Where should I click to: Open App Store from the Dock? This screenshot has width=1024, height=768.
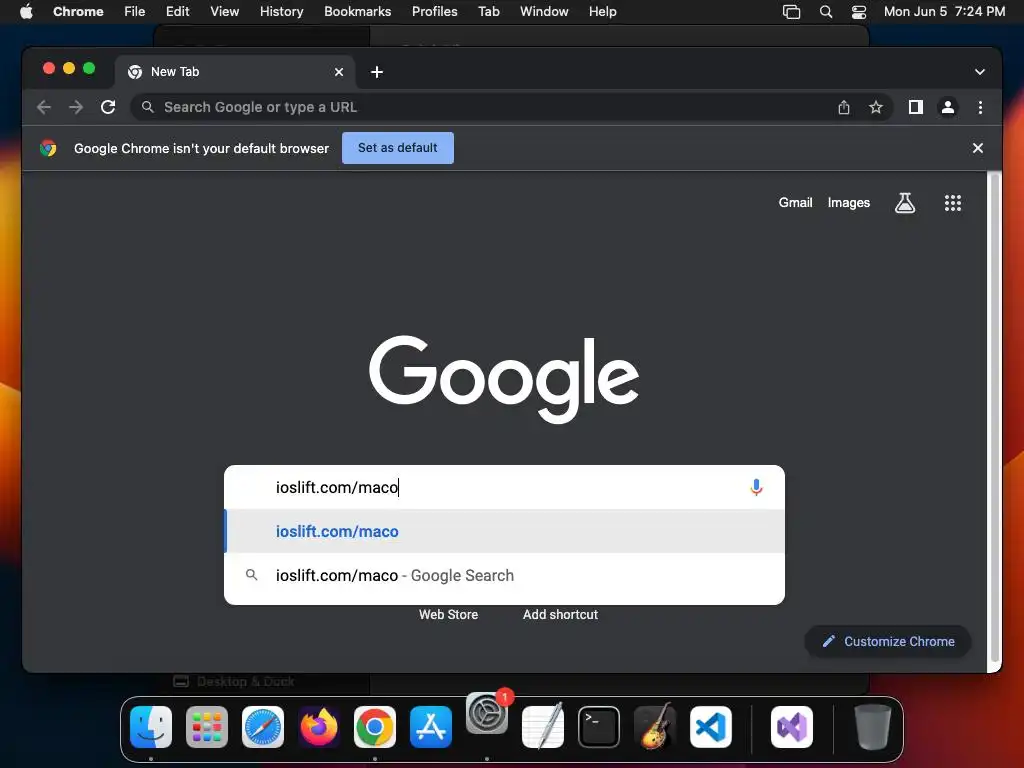(x=431, y=727)
